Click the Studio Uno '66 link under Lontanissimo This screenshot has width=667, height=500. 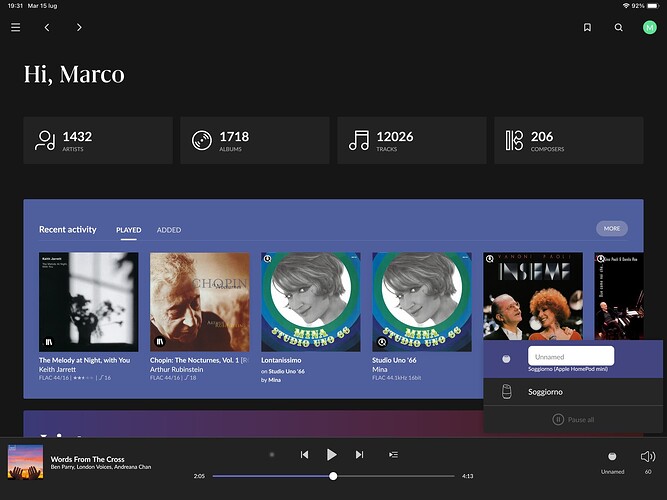[x=287, y=371]
